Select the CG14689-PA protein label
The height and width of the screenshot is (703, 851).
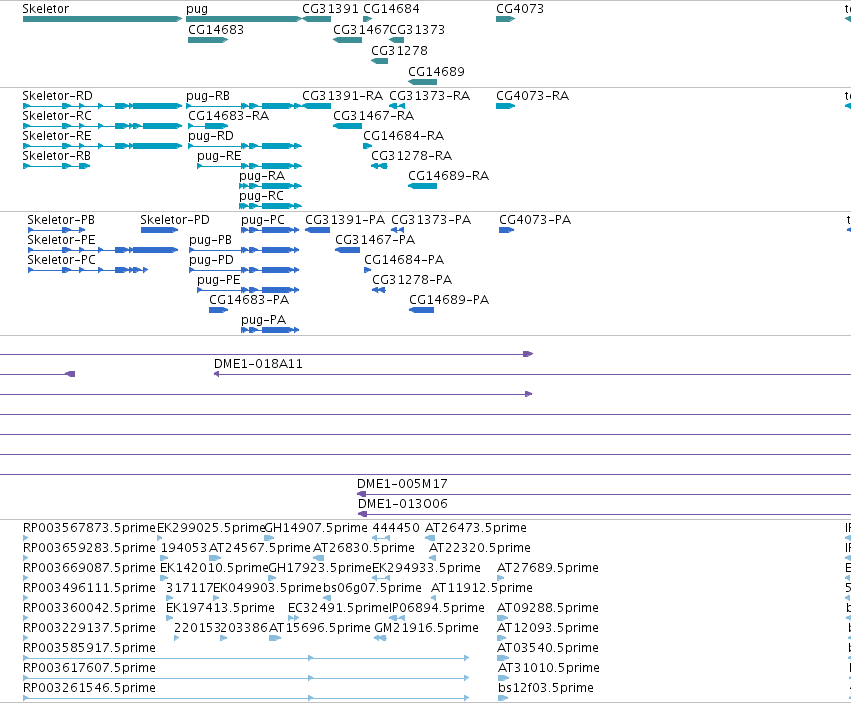point(449,300)
